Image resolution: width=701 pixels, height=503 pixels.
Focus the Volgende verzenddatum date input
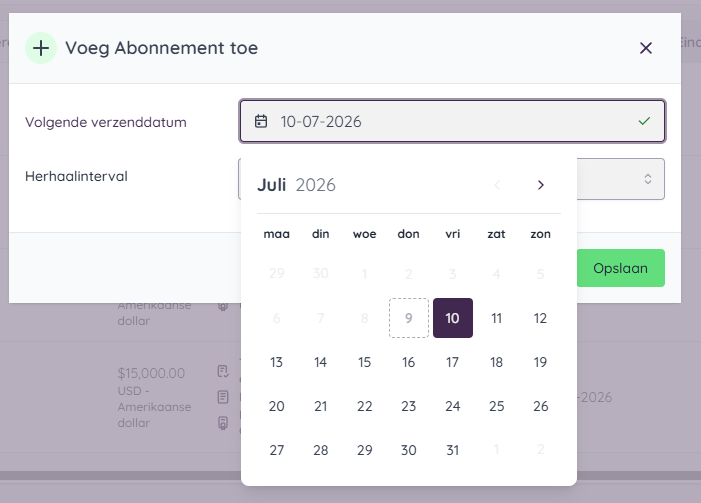click(x=452, y=121)
